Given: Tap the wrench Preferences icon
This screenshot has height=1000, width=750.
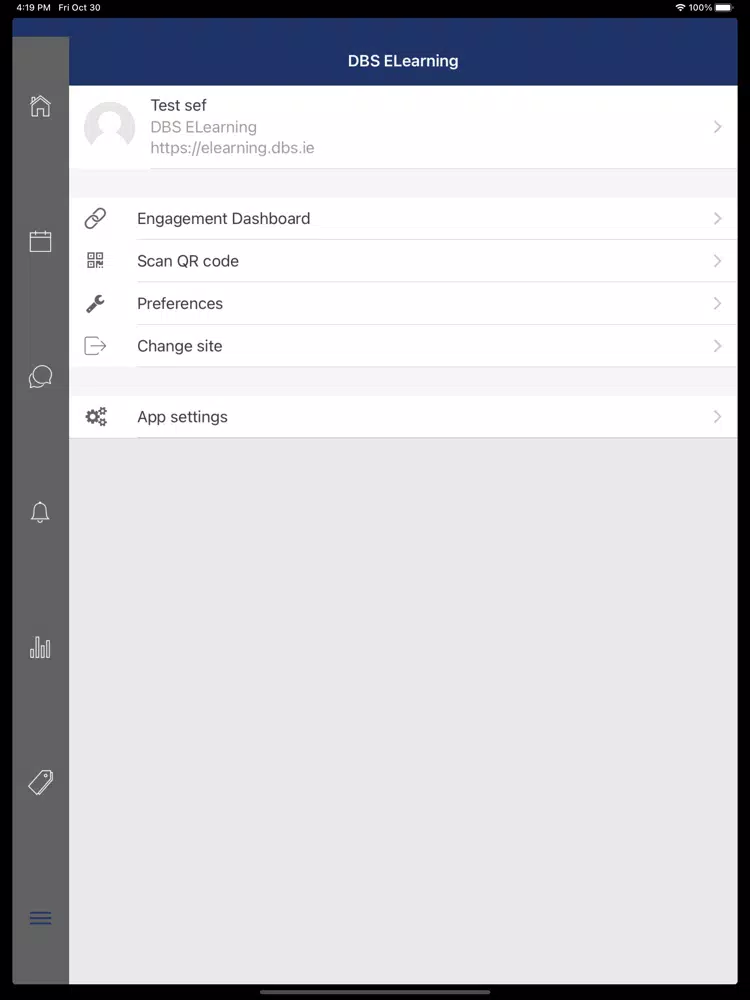Looking at the screenshot, I should click(95, 304).
